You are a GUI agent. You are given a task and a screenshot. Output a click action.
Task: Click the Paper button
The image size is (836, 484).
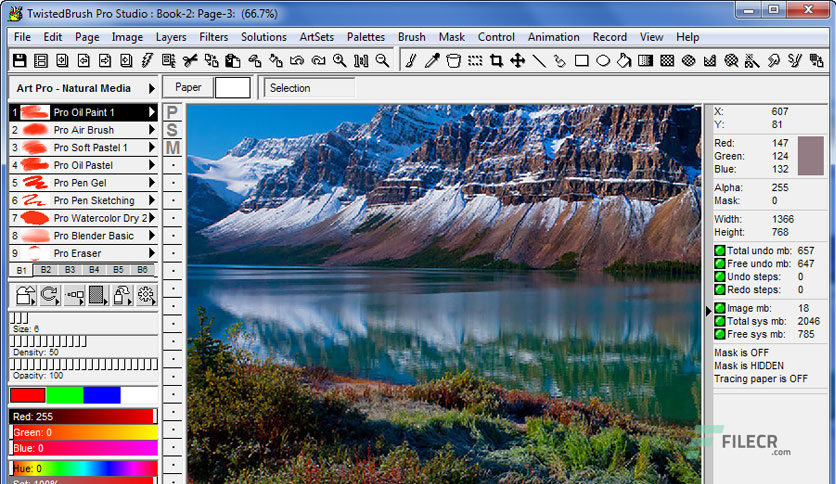188,87
